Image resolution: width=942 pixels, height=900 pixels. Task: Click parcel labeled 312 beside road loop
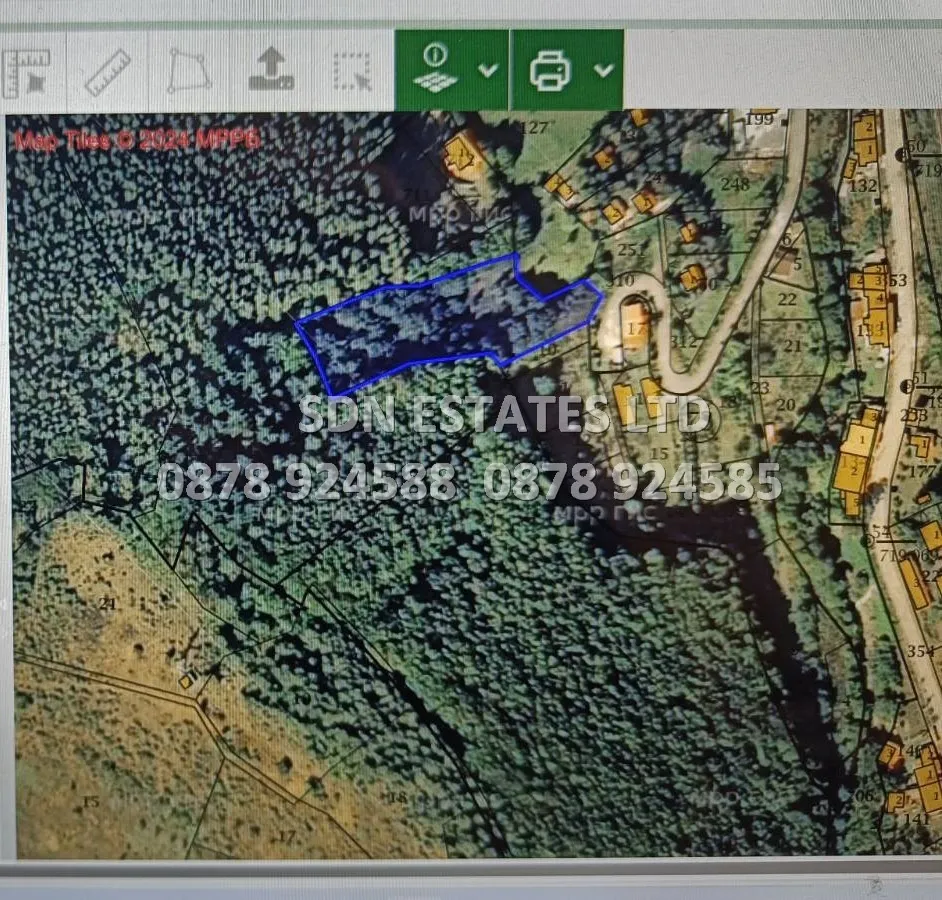tap(685, 341)
